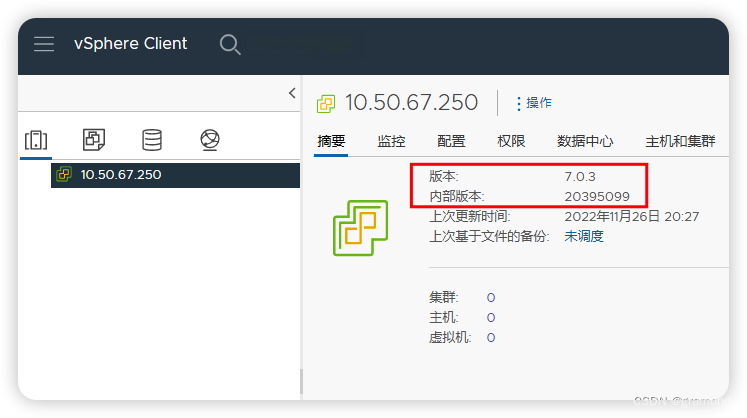This screenshot has width=747, height=418.
Task: Open Storage inventory view
Action: (x=152, y=140)
